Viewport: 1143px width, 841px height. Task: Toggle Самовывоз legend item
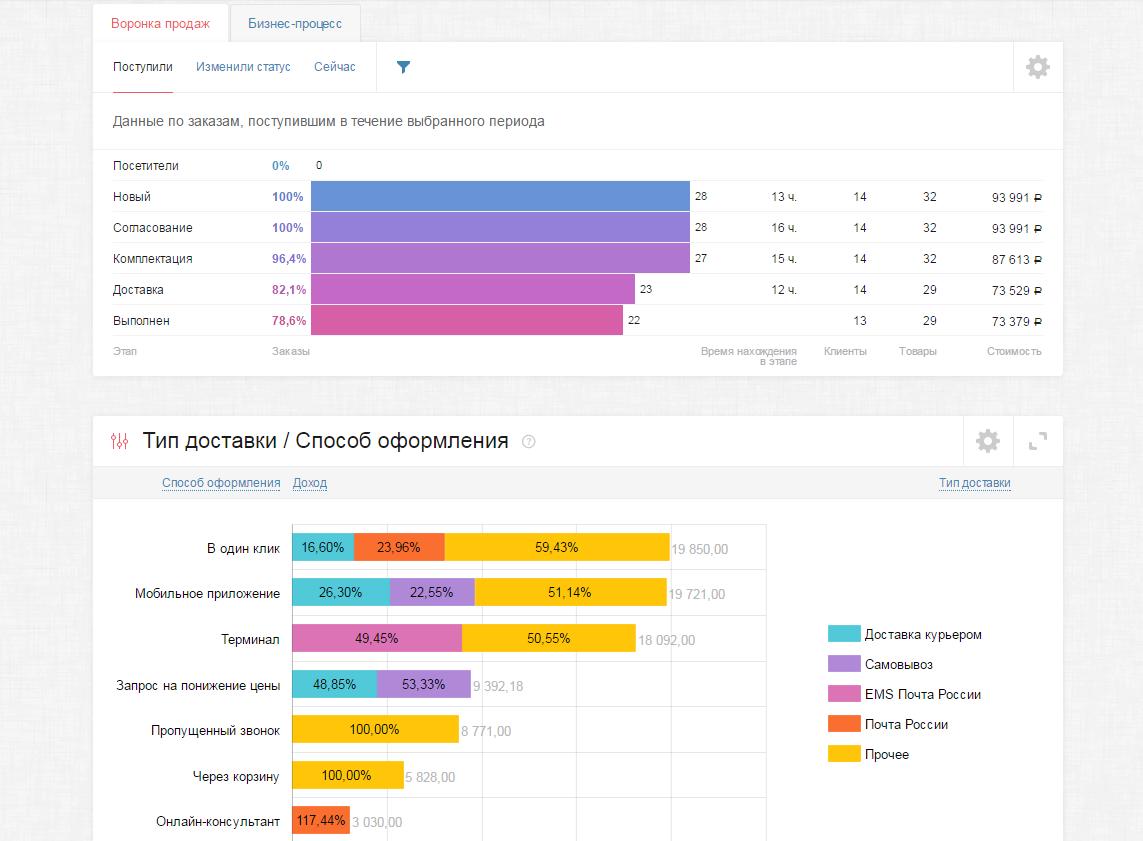(898, 664)
